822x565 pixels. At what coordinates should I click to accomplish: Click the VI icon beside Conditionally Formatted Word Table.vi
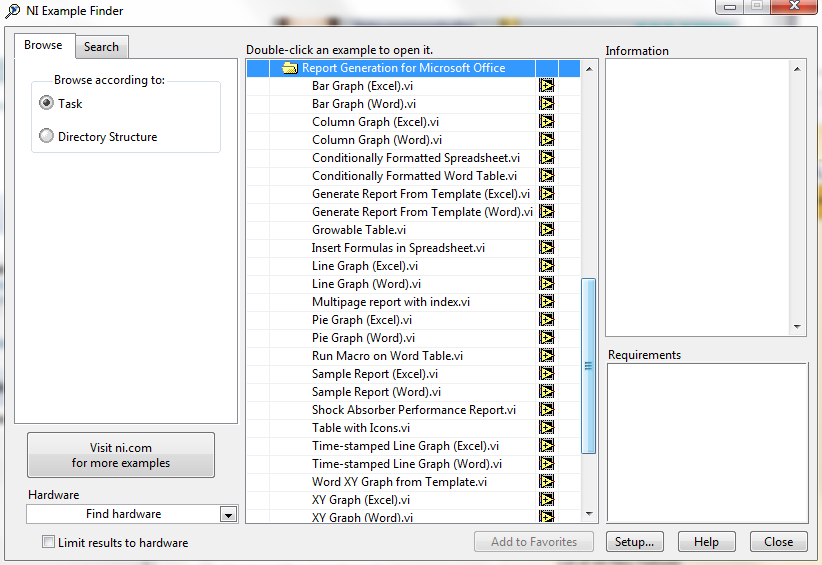coord(546,176)
